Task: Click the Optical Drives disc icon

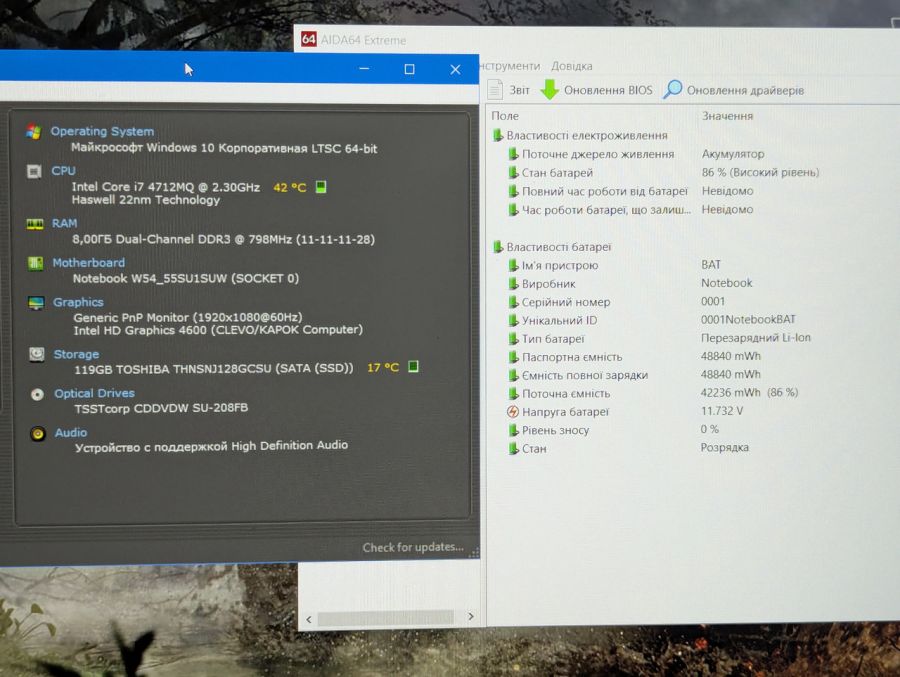Action: [37, 394]
